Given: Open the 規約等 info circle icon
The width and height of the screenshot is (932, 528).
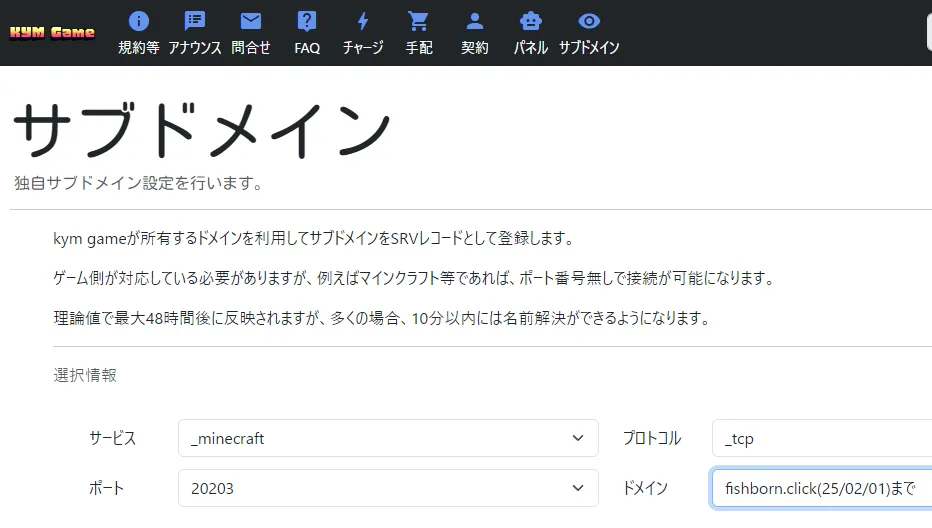Looking at the screenshot, I should 139,21.
